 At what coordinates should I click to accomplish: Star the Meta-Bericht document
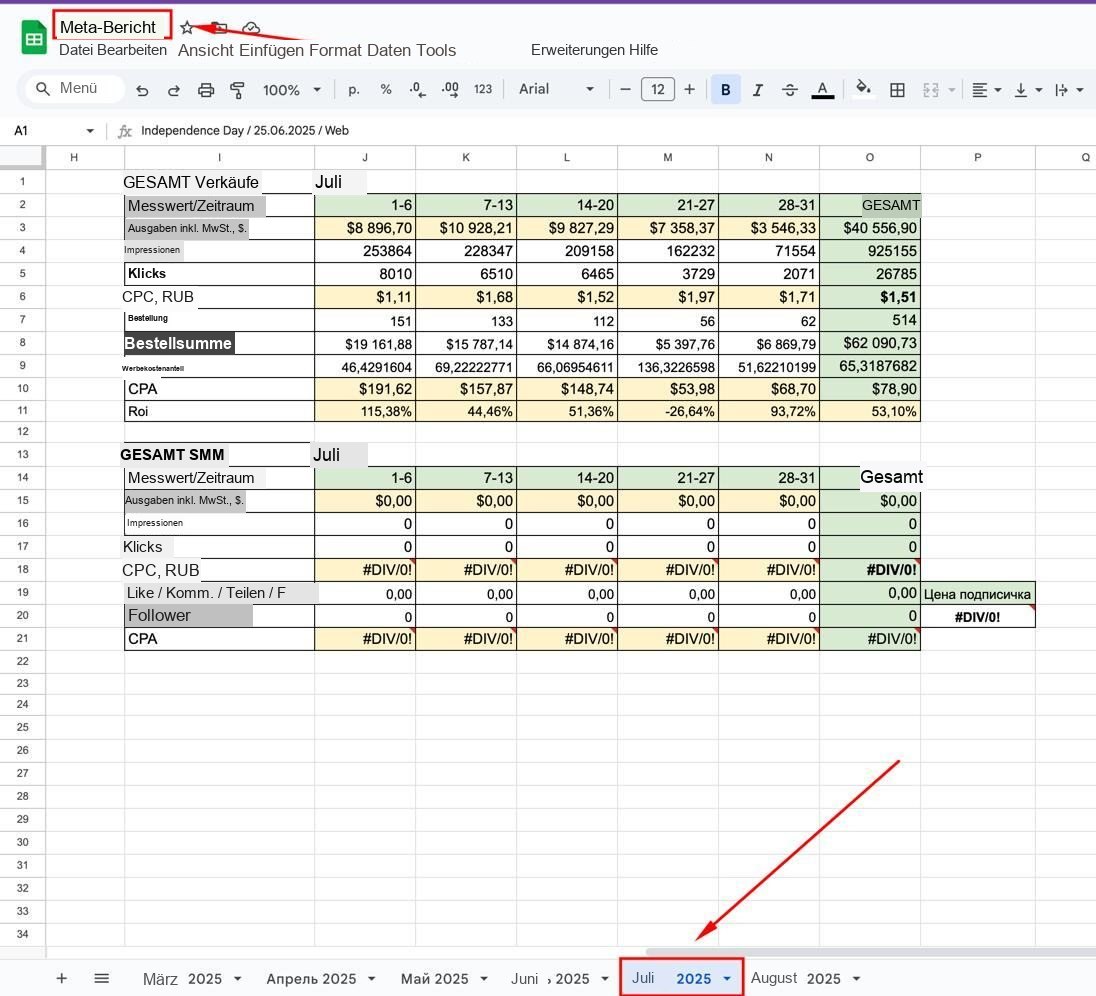(187, 28)
